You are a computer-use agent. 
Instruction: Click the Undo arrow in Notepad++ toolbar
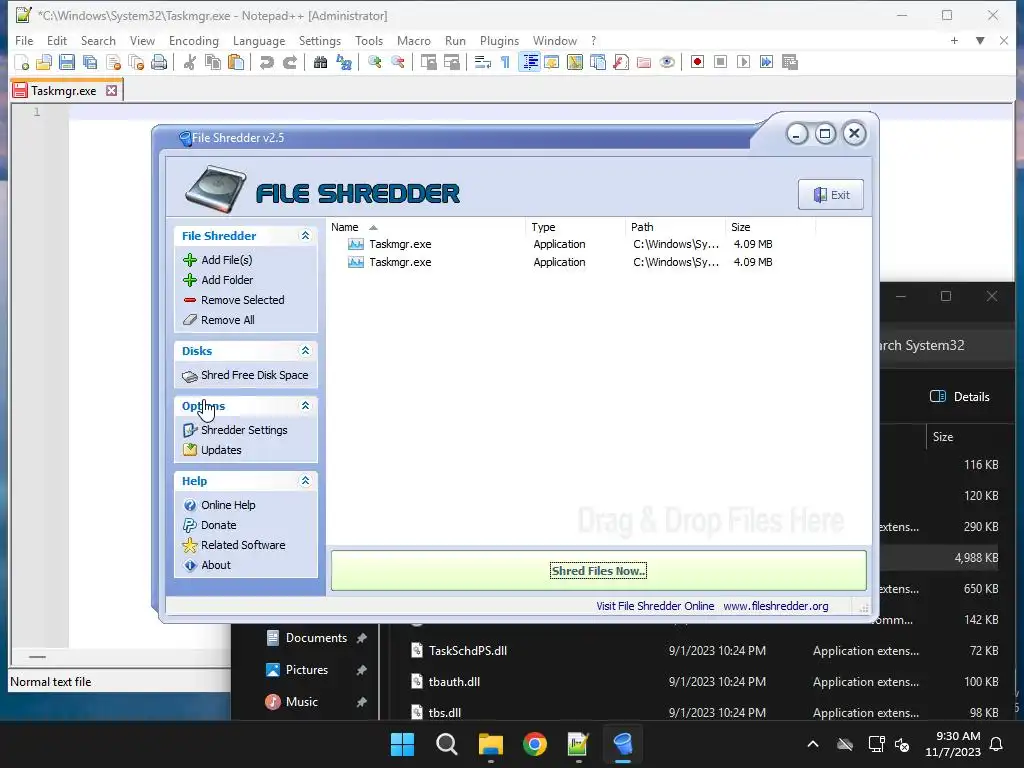266,62
